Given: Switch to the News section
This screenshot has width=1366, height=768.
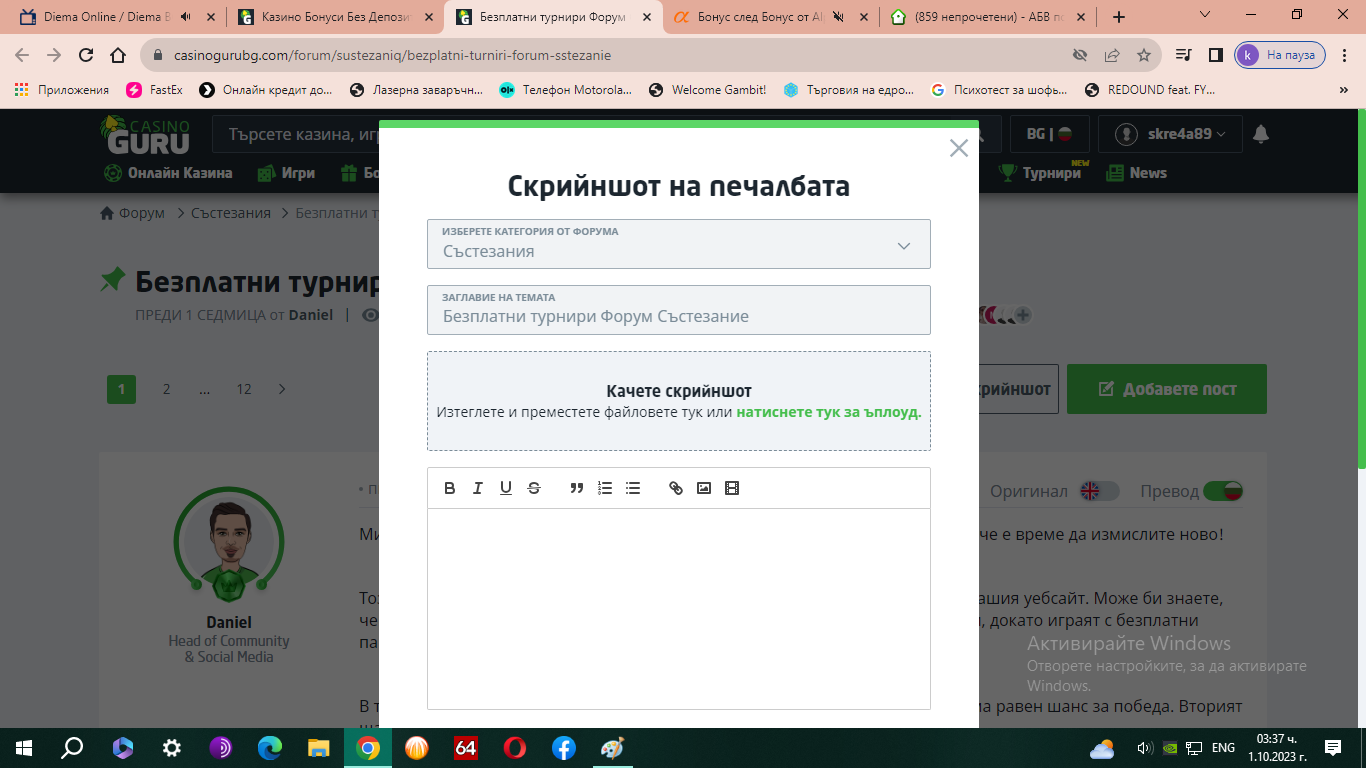Looking at the screenshot, I should [x=1148, y=172].
